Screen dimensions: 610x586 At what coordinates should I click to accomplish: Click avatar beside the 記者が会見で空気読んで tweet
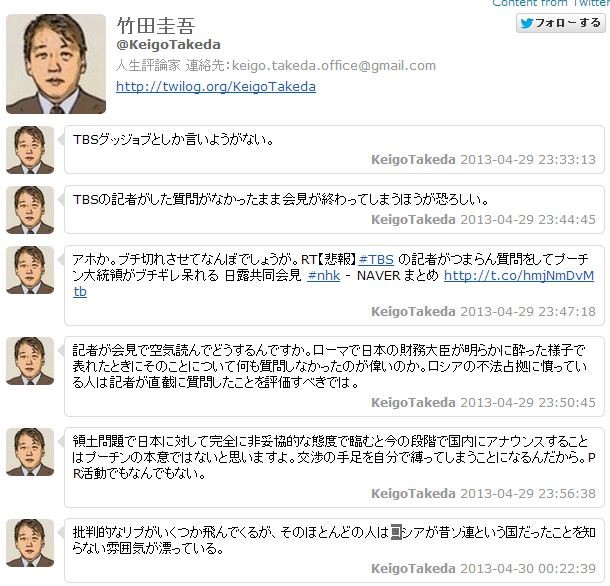pos(30,361)
